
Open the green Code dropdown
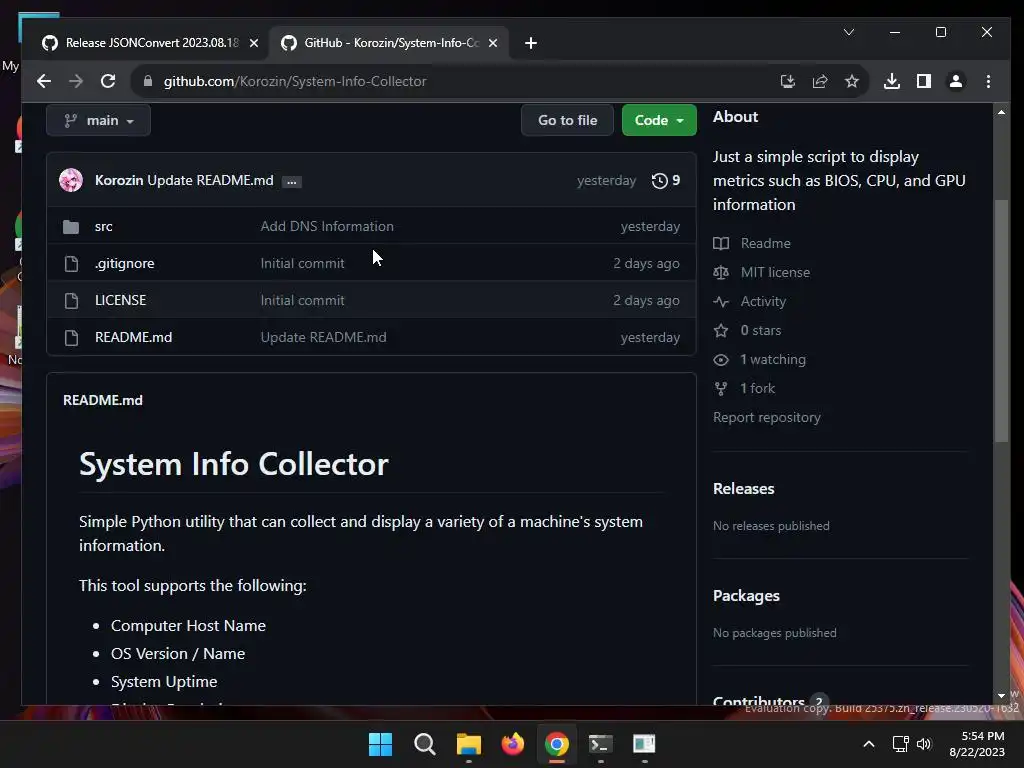click(x=659, y=120)
